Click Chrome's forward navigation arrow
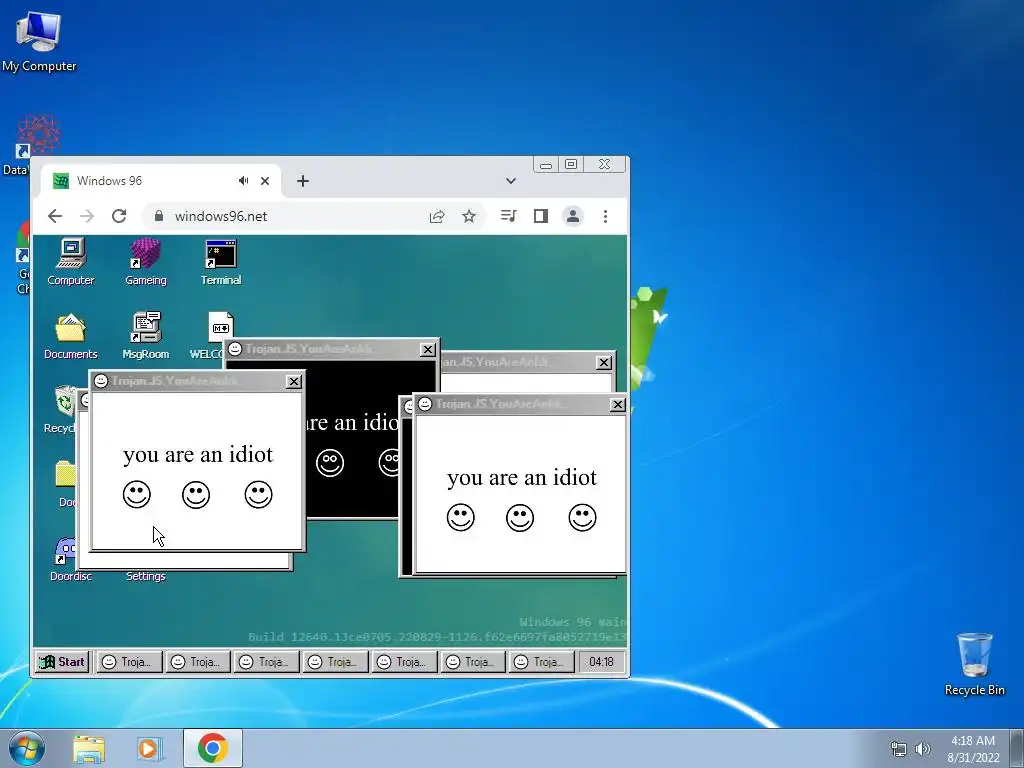The width and height of the screenshot is (1024, 768). [x=87, y=216]
